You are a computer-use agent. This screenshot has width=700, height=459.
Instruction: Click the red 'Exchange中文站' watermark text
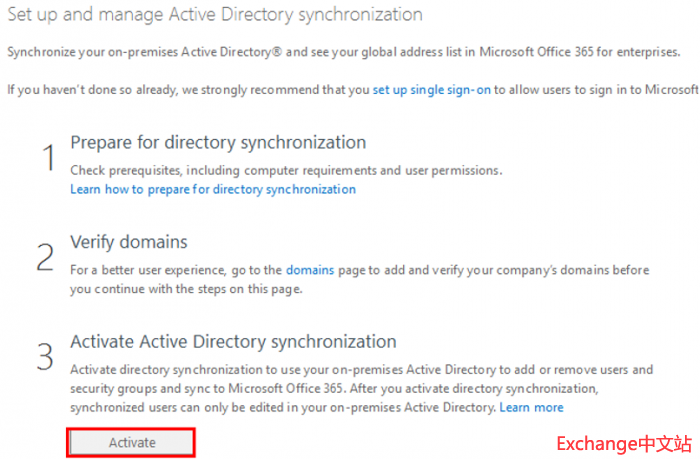pos(622,442)
